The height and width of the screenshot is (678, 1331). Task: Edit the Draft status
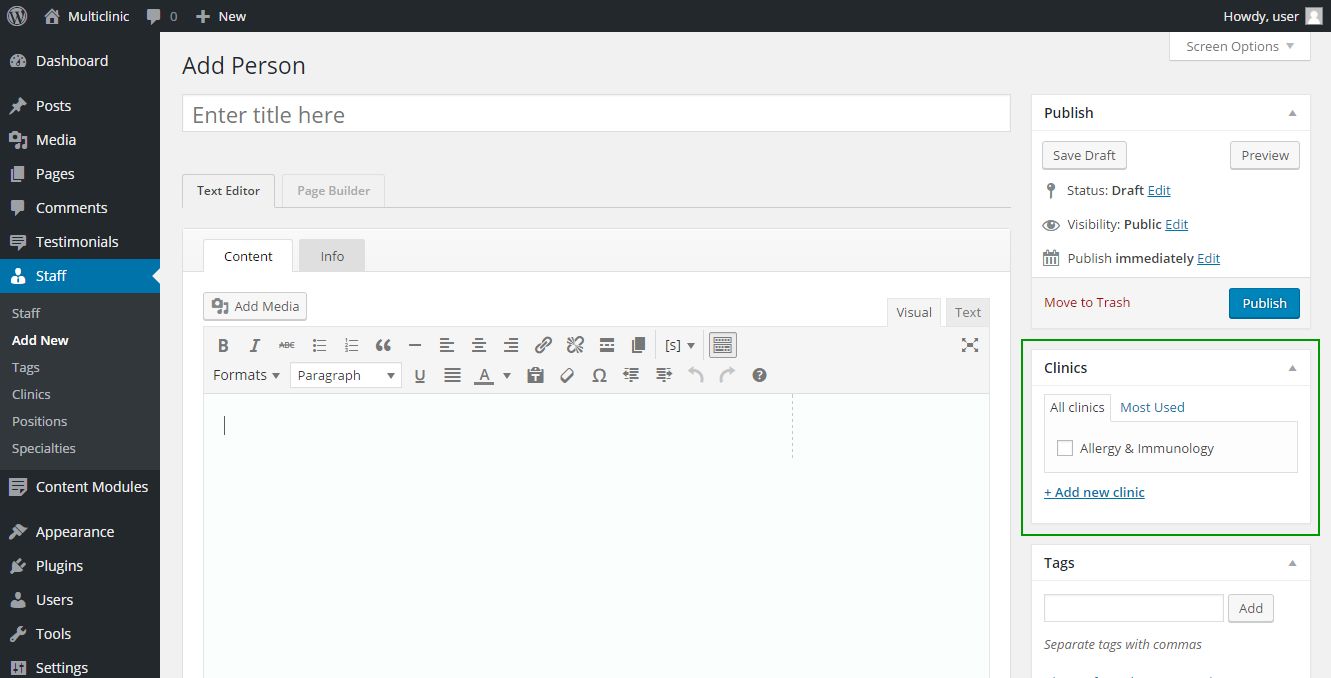(1159, 190)
